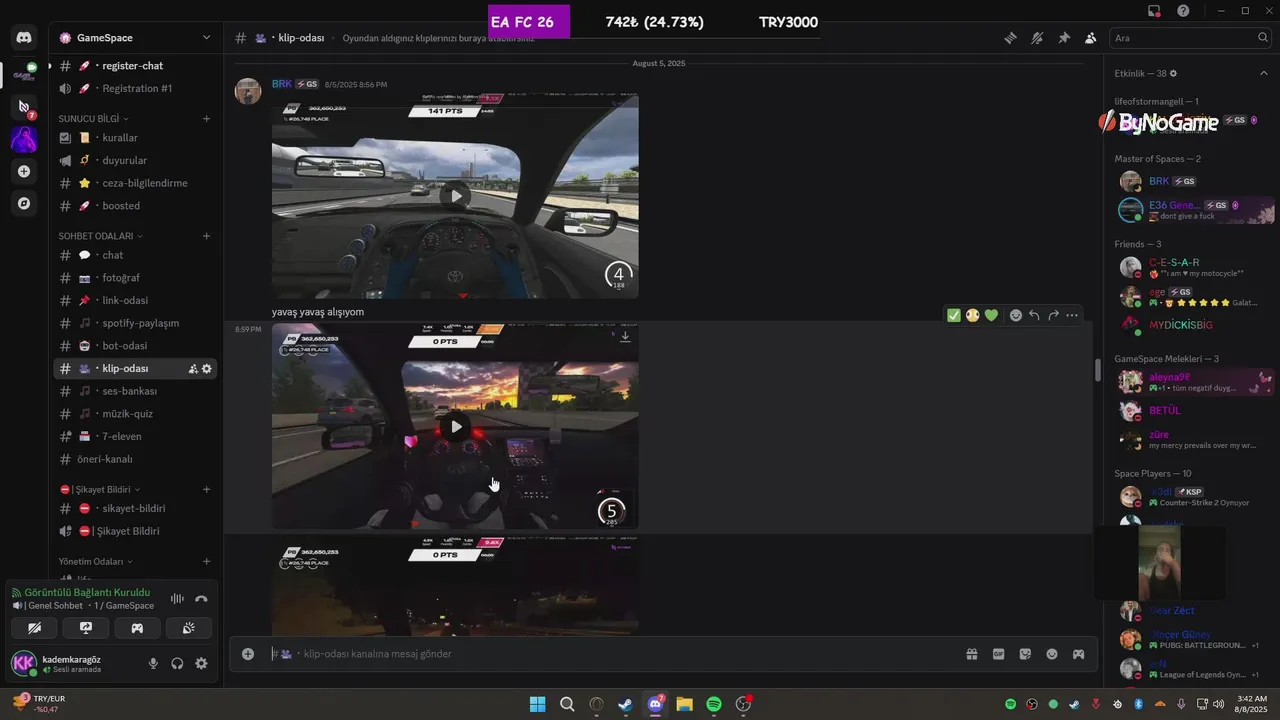The image size is (1280, 720).
Task: Open Windows Start menu
Action: pos(537,704)
